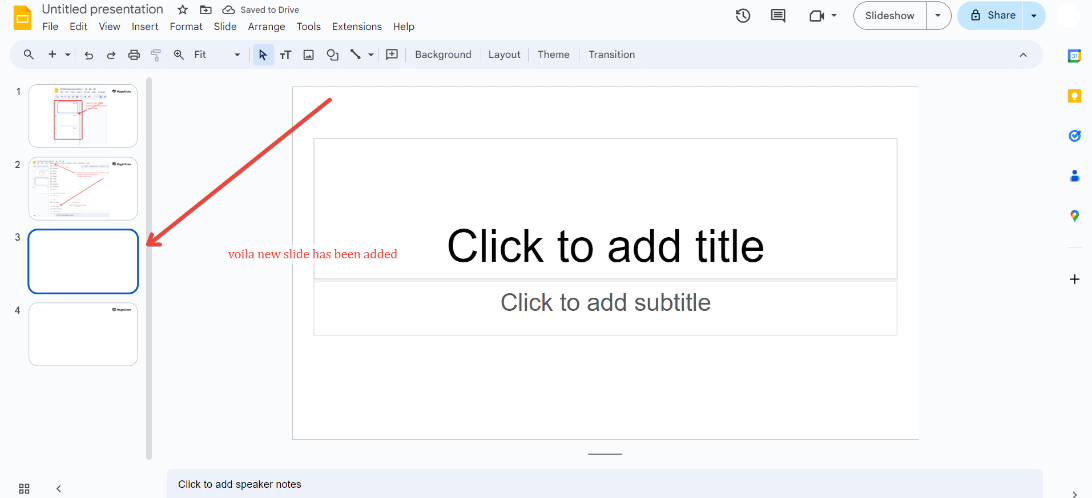Select the line tool
Screen dimensions: 1092x498
click(x=355, y=54)
